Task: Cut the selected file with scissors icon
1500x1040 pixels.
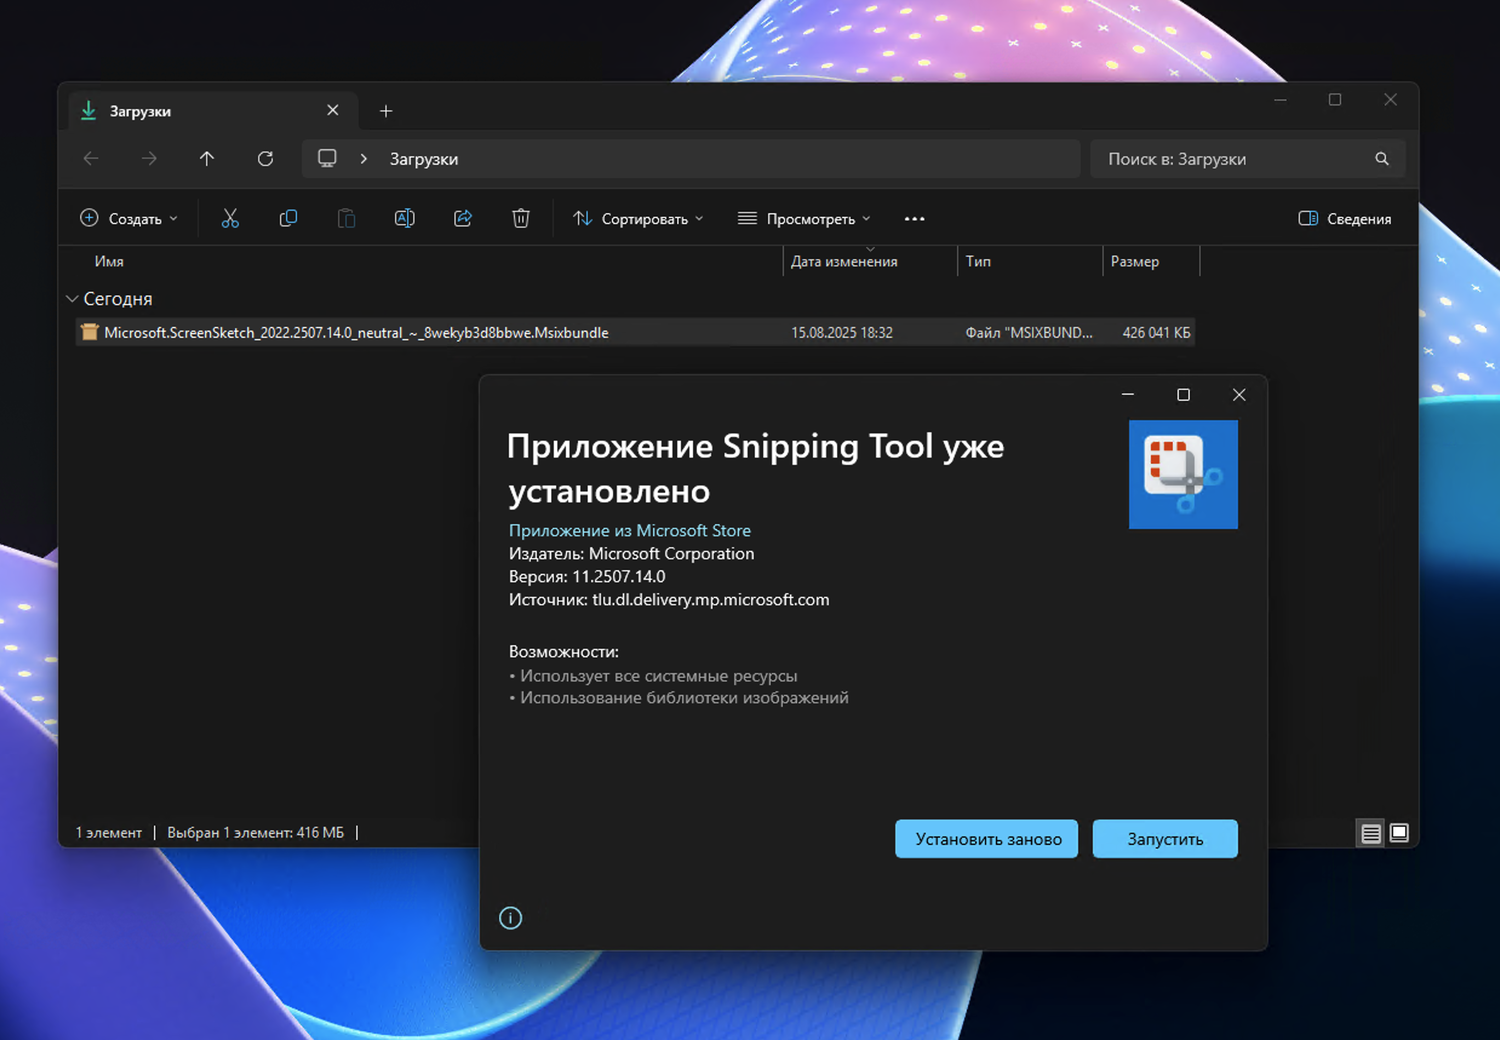Action: (230, 218)
